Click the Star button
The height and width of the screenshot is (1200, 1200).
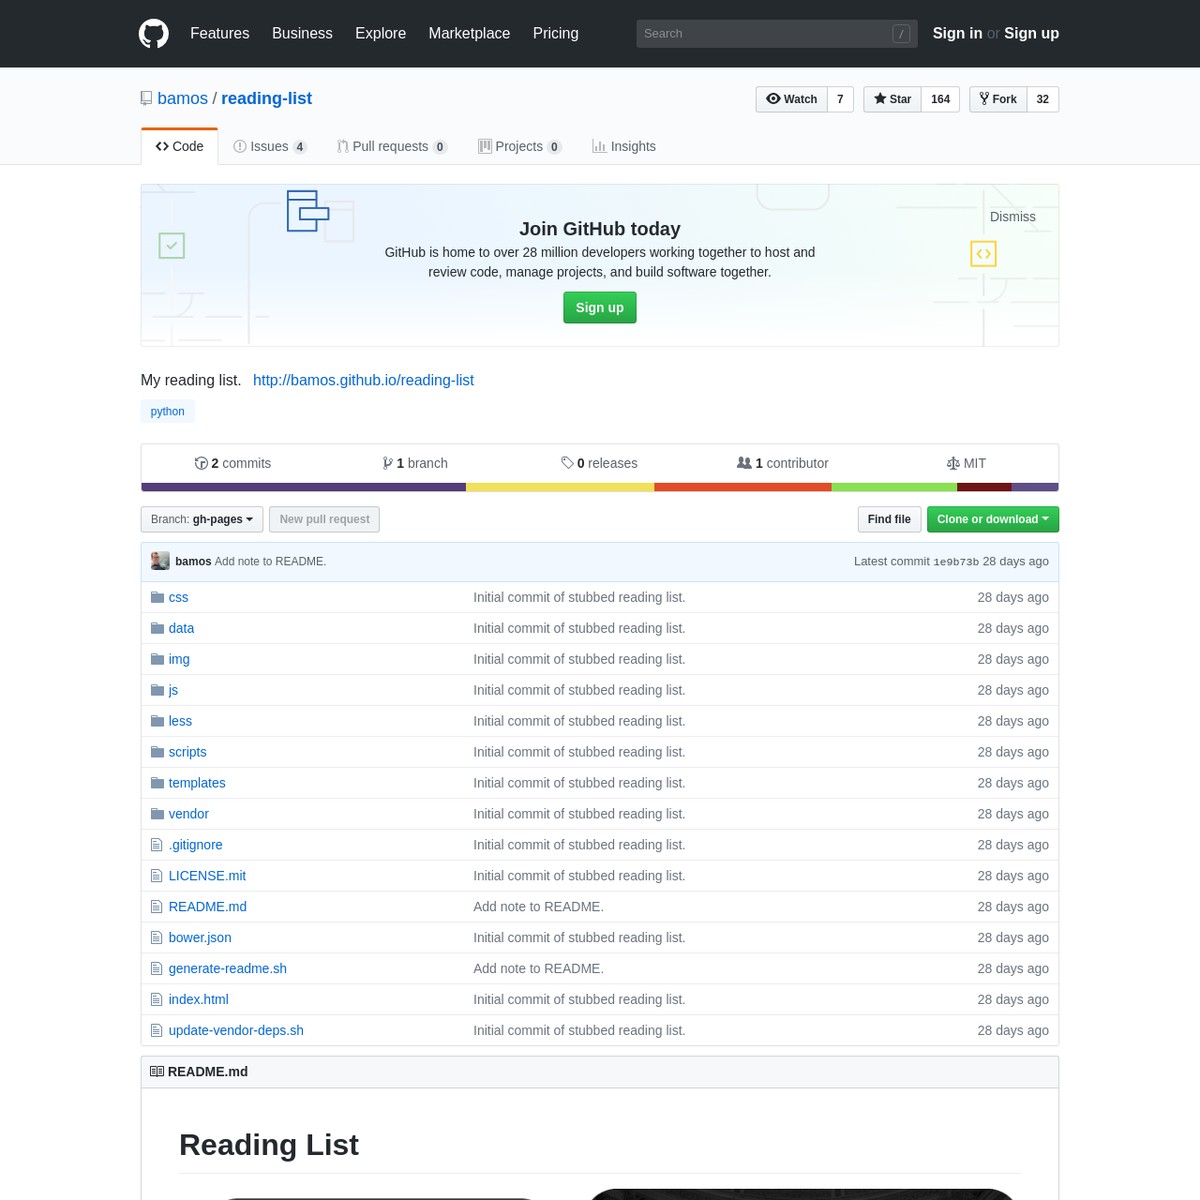point(892,99)
